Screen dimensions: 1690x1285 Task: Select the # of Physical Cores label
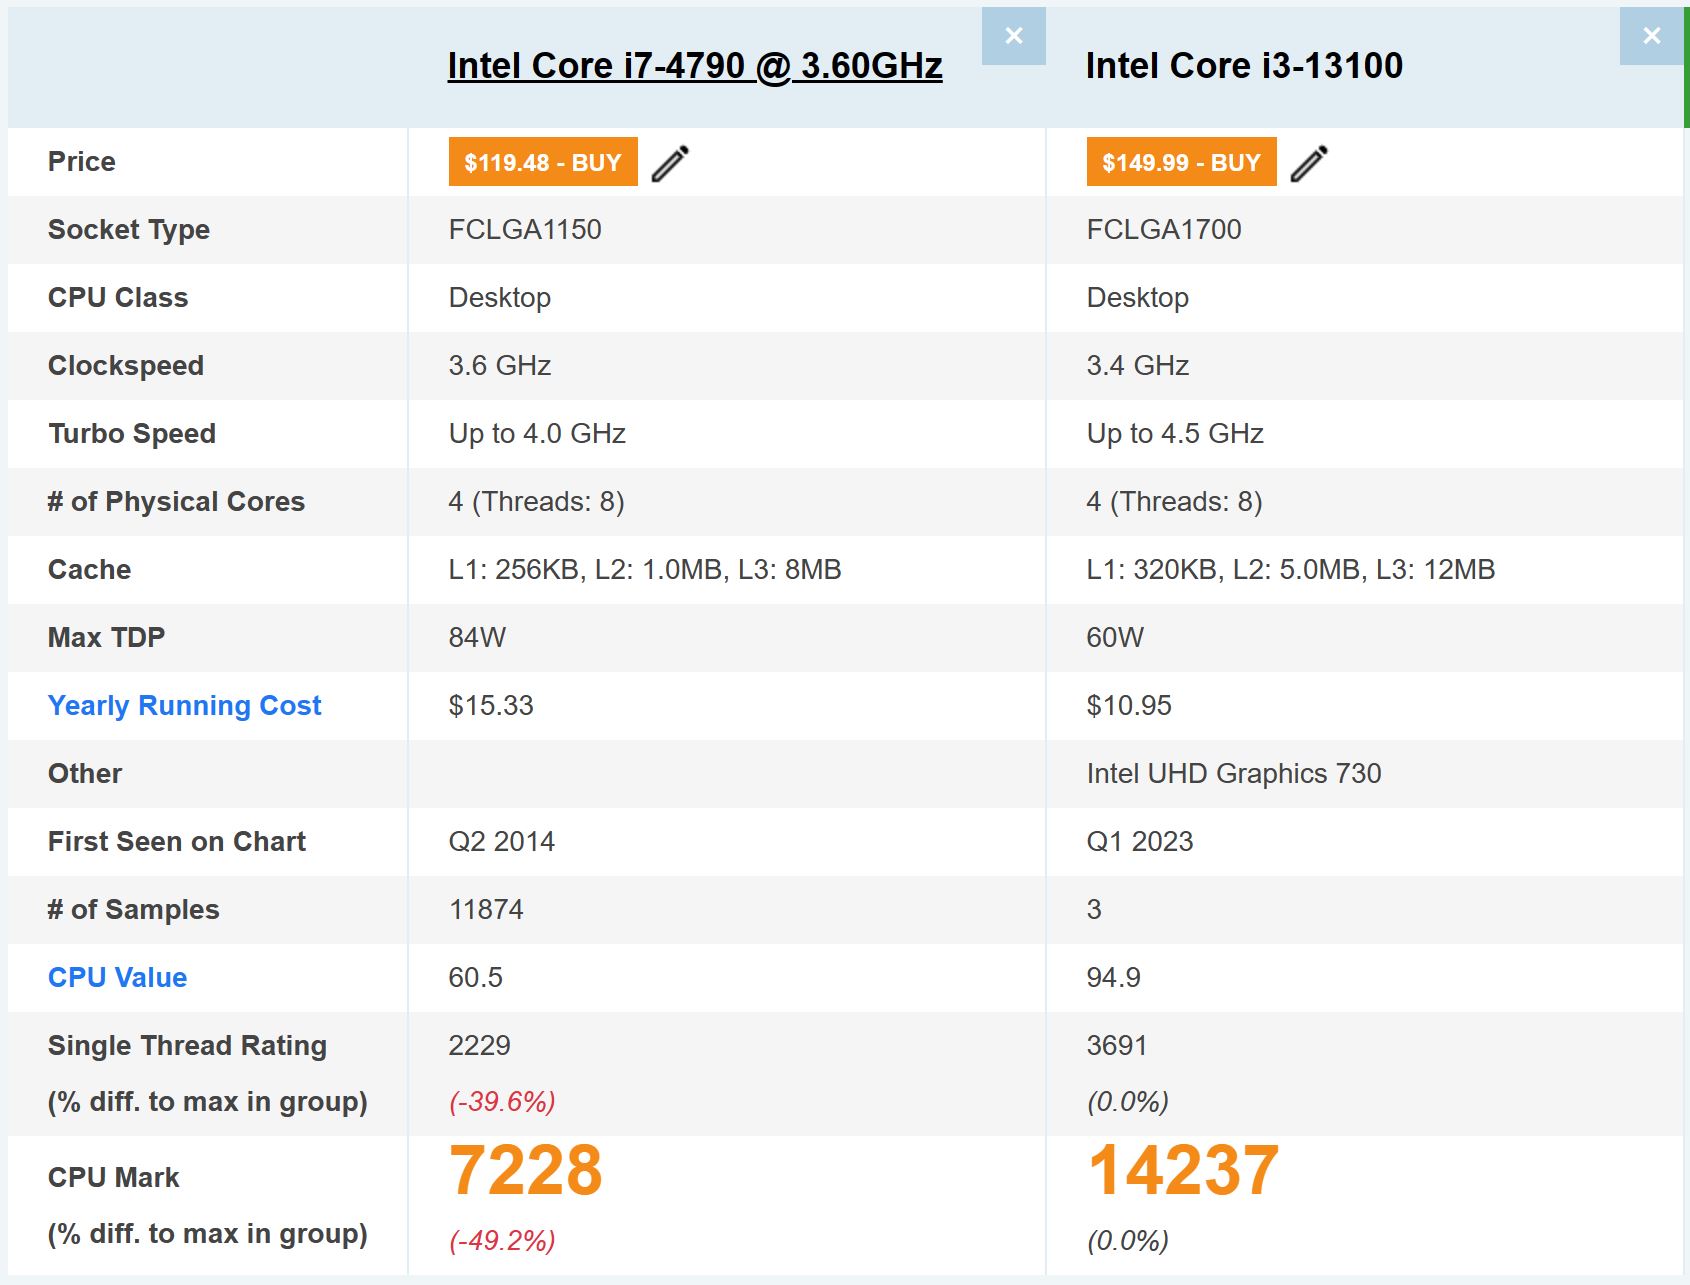[x=176, y=502]
